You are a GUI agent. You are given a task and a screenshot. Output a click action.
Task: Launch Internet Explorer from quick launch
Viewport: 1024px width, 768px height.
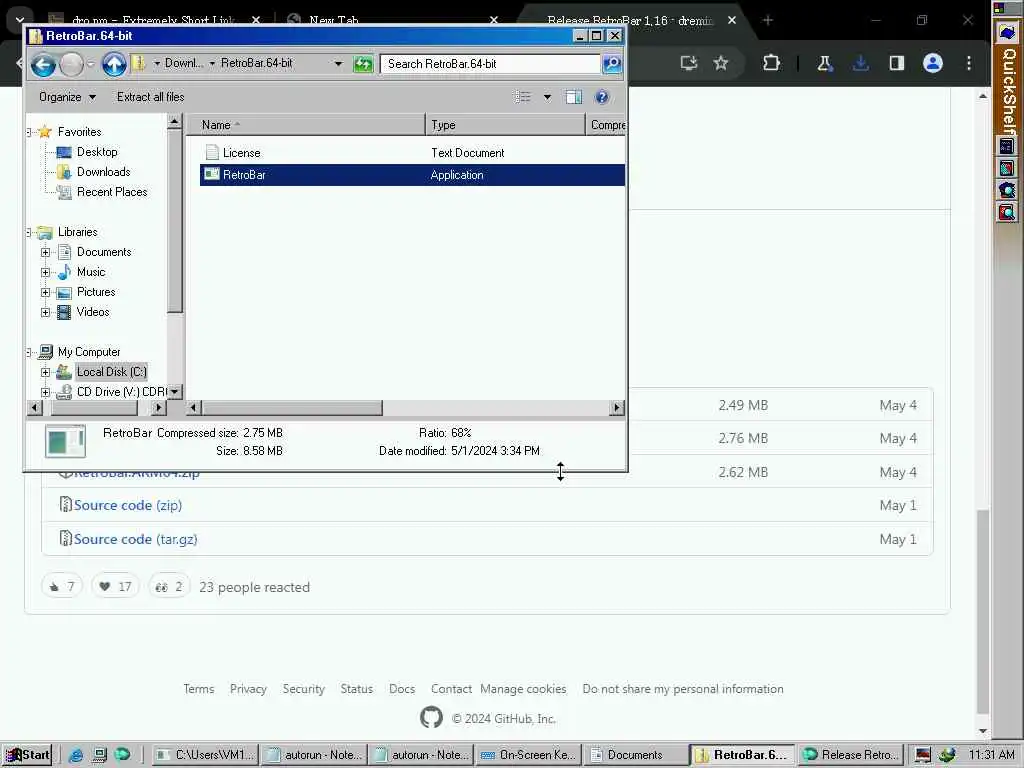pyautogui.click(x=76, y=755)
